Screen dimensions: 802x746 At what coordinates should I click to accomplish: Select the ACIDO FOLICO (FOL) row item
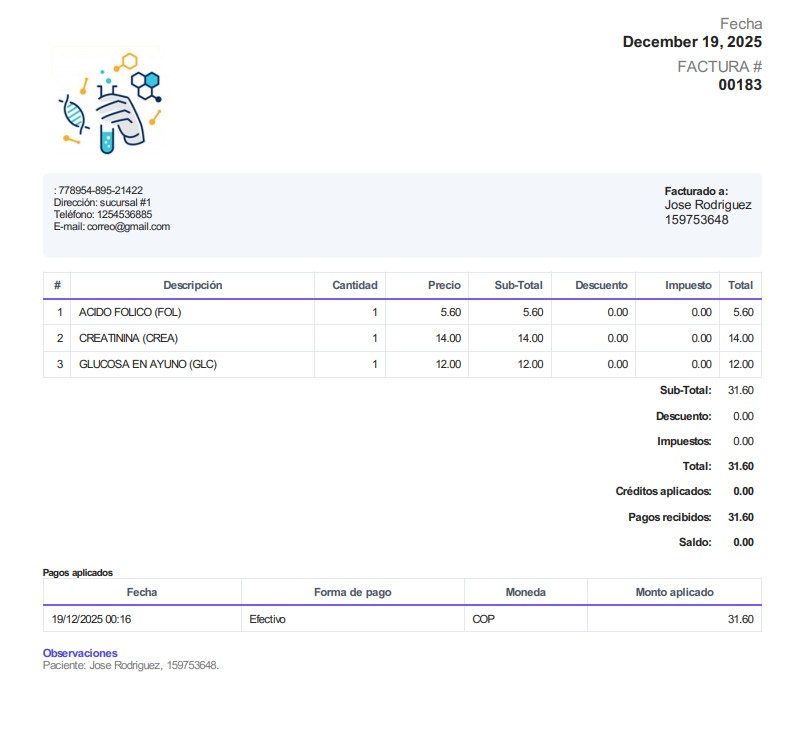(130, 313)
